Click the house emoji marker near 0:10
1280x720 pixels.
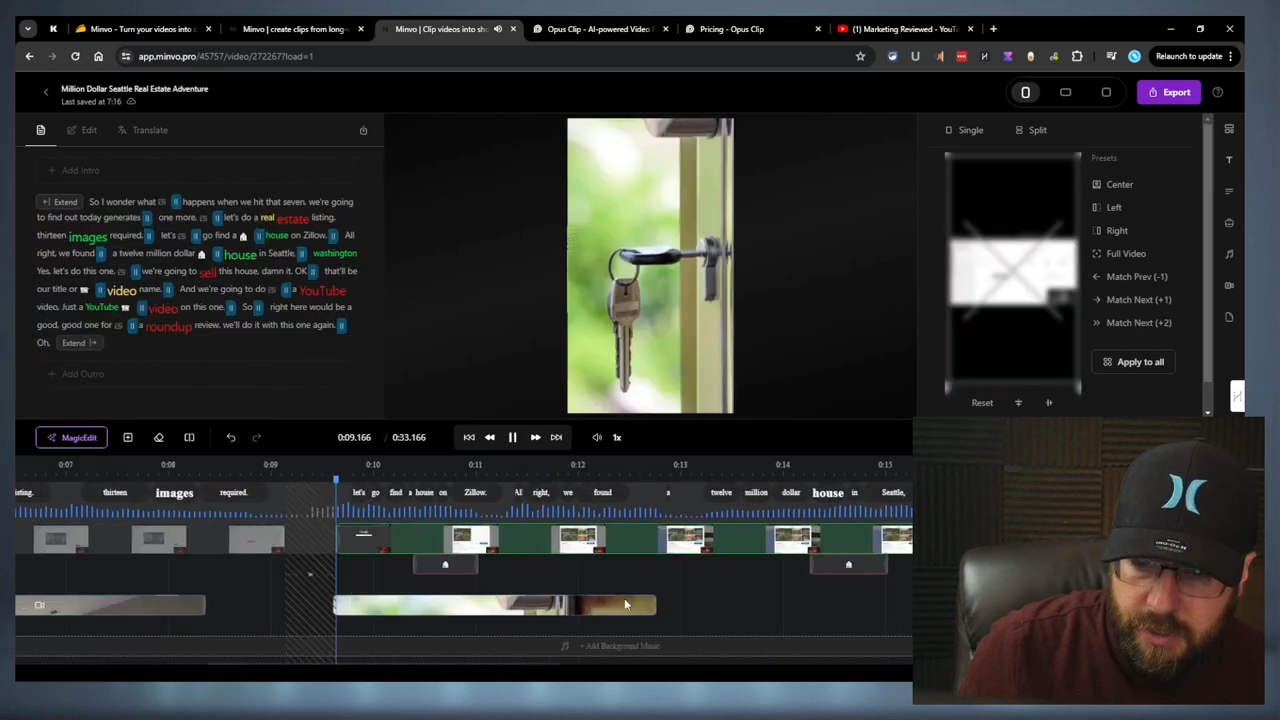point(445,565)
